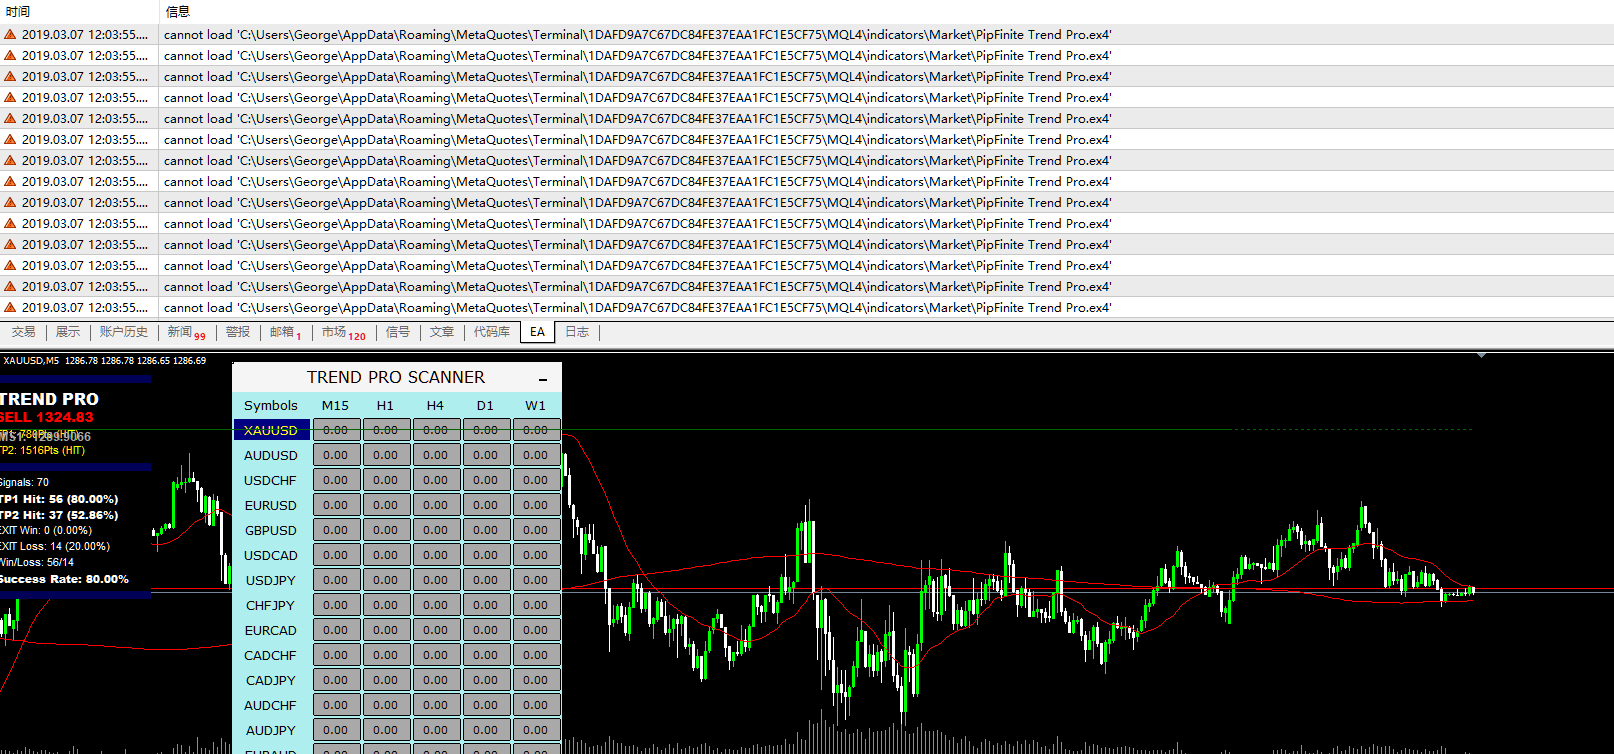Select EURUSD in the scanner symbols
This screenshot has width=1614, height=754.
tap(271, 505)
